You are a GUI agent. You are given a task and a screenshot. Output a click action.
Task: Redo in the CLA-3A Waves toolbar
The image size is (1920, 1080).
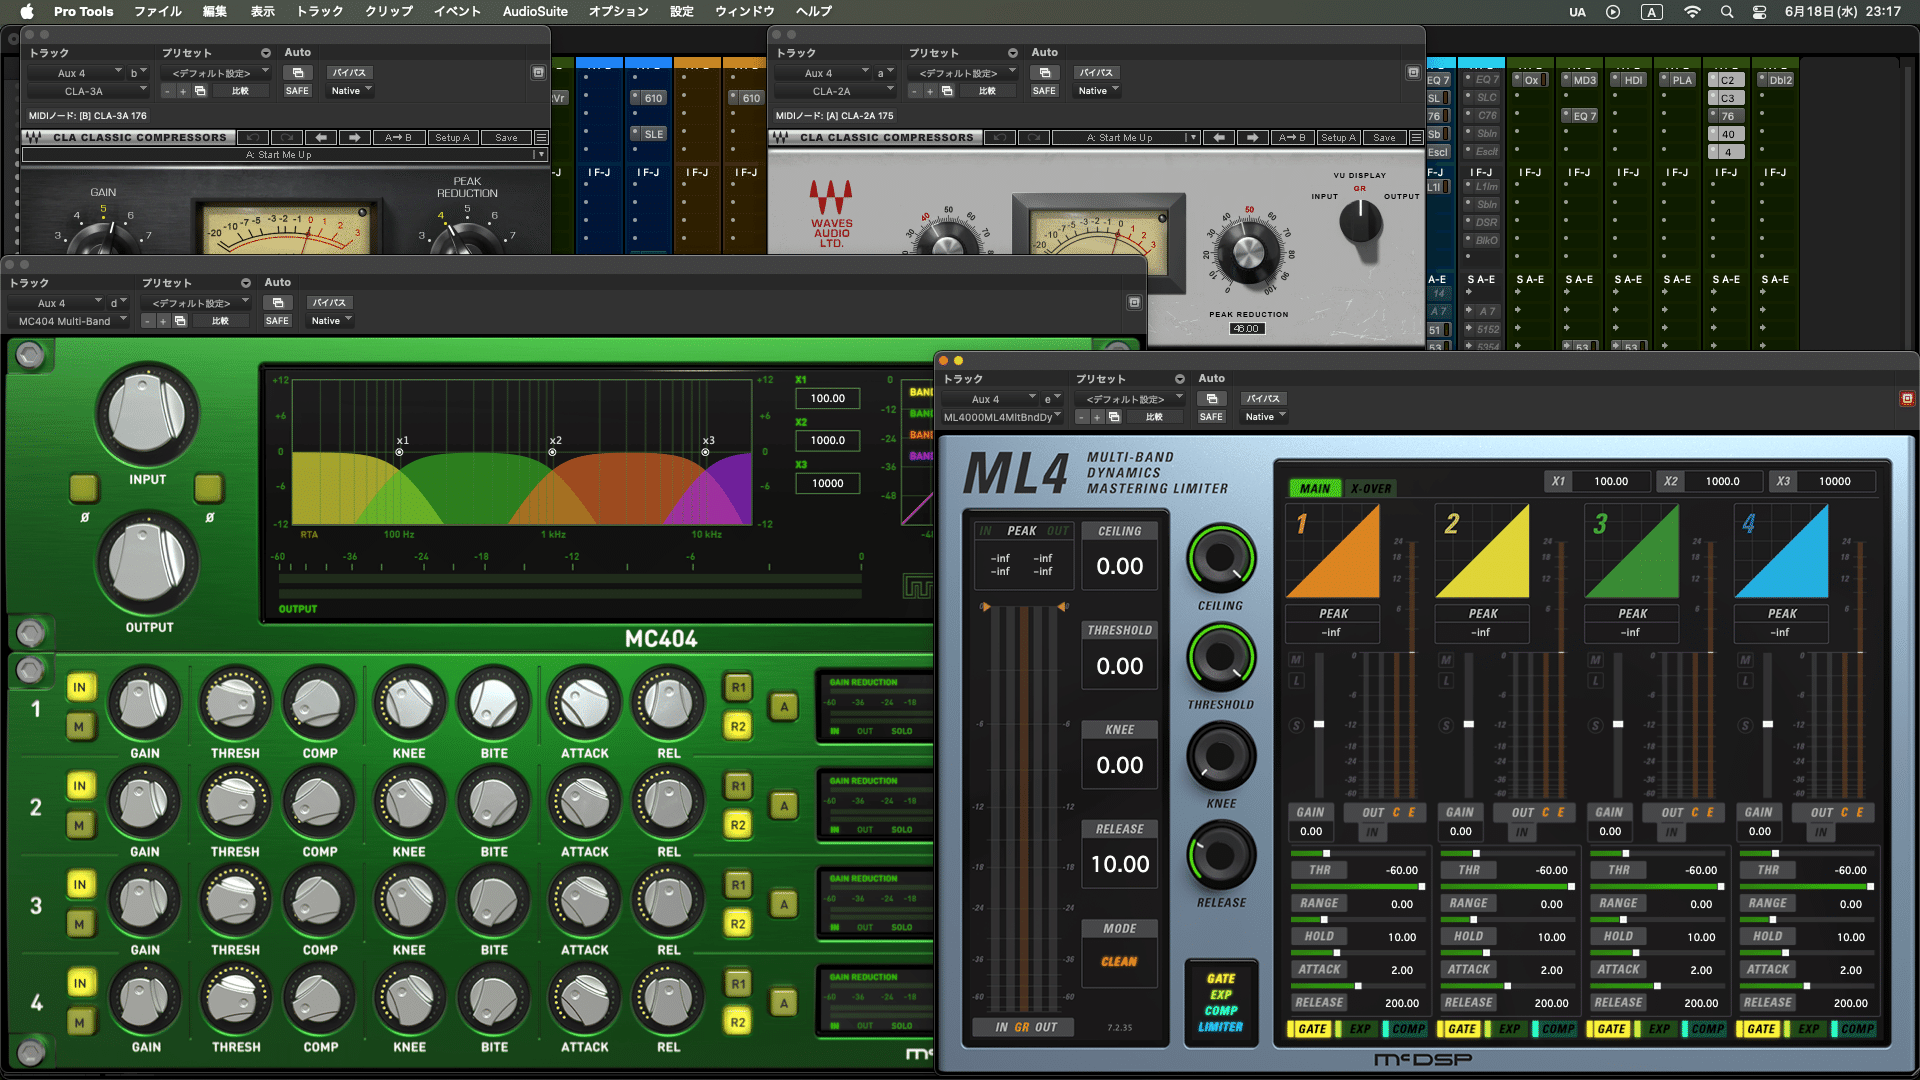[x=287, y=137]
